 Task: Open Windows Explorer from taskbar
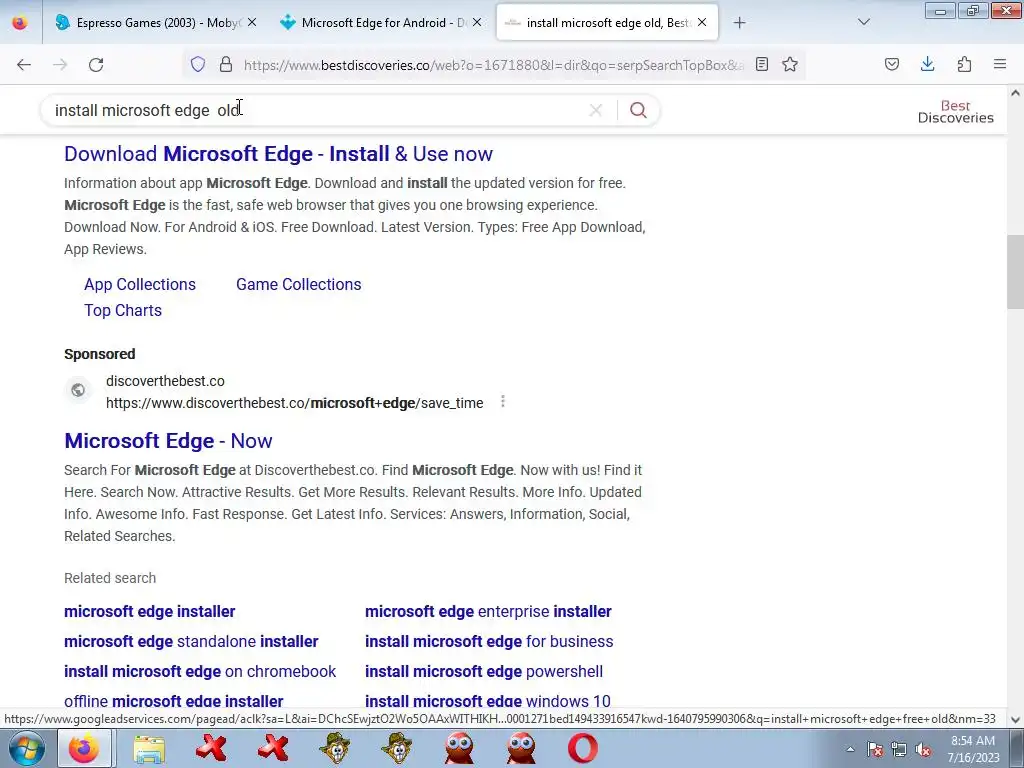tap(149, 748)
